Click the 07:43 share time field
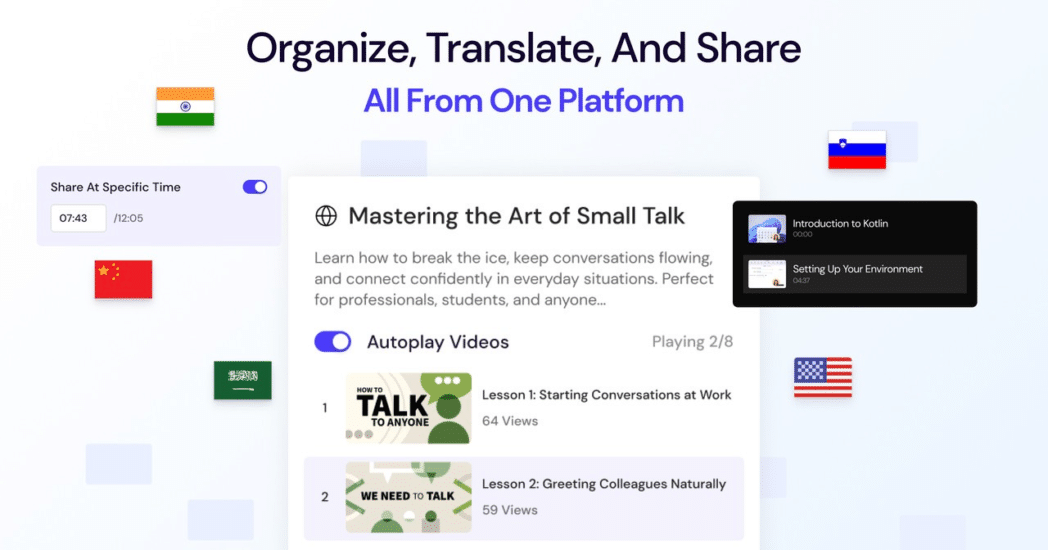1048x550 pixels. point(78,218)
